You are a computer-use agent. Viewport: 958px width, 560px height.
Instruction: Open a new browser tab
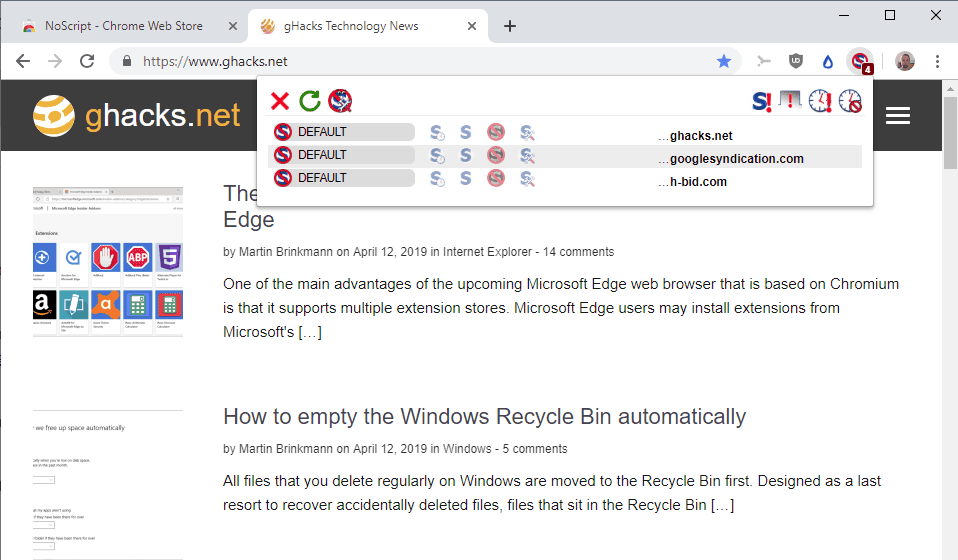(x=510, y=26)
